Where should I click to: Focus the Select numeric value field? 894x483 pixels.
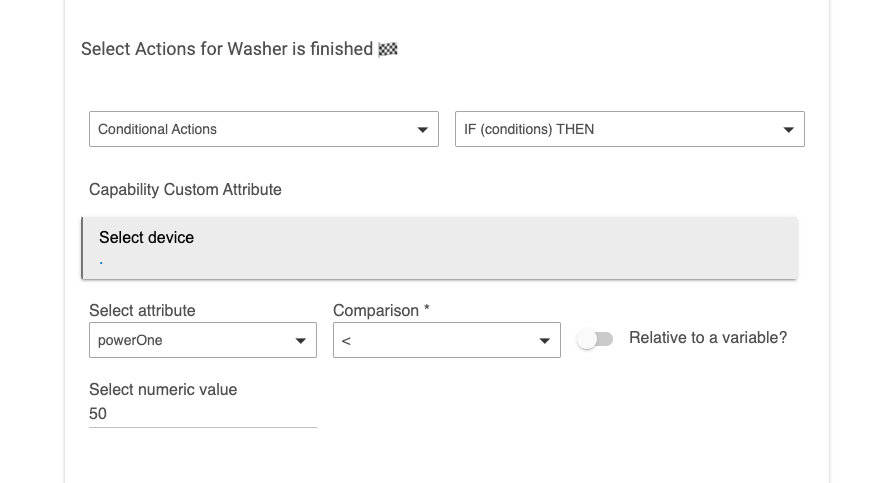pos(203,414)
